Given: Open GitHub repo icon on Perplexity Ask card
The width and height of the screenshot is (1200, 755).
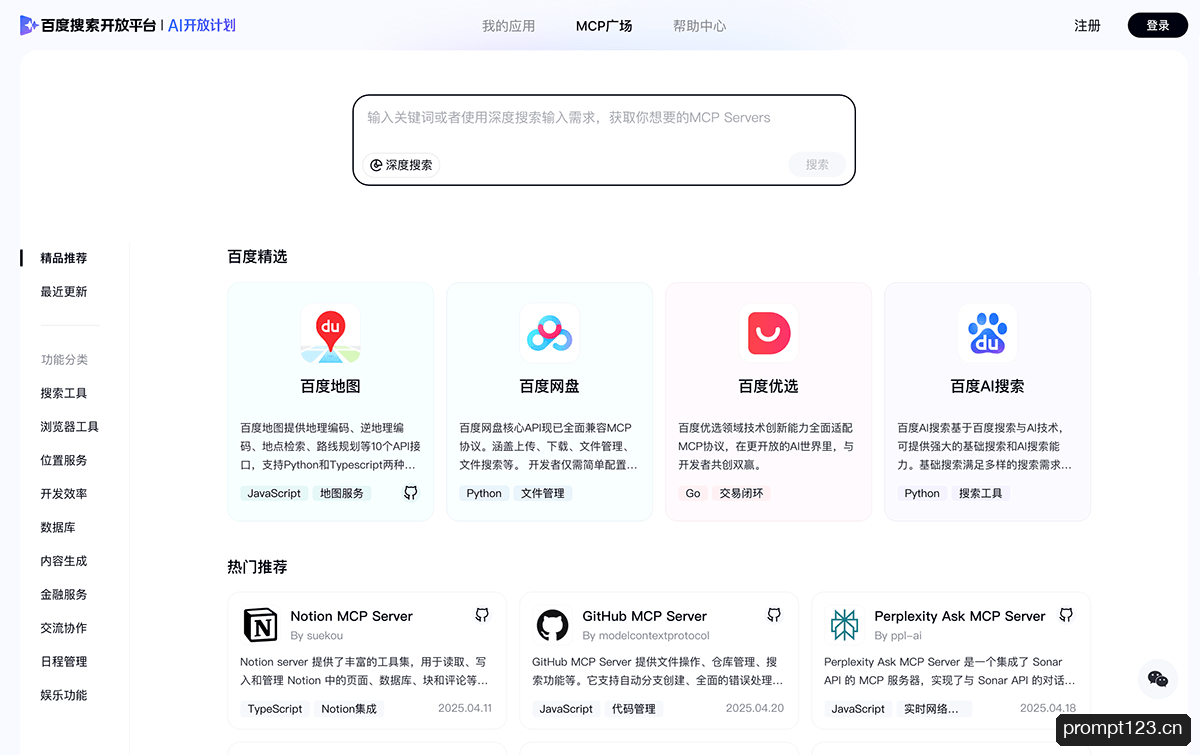Looking at the screenshot, I should tap(1066, 615).
